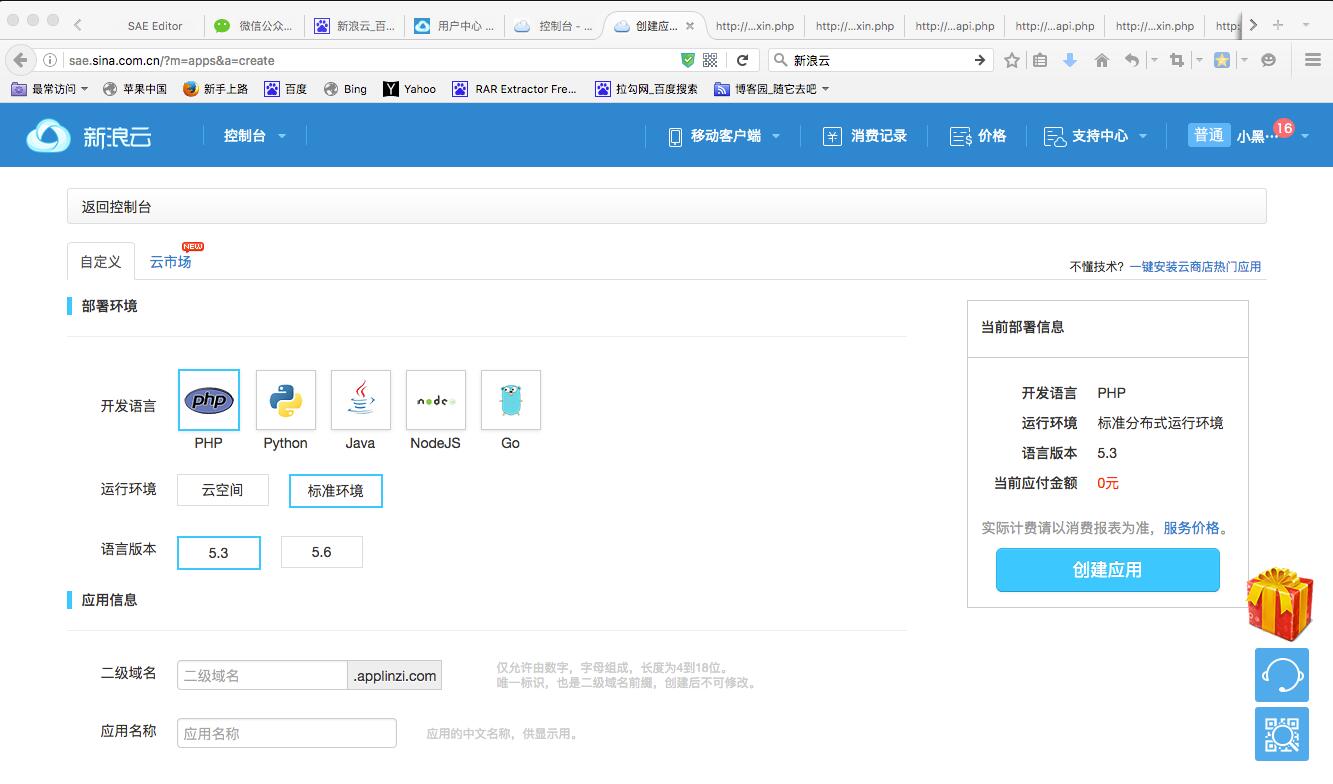Click the browser back arrow button
The width and height of the screenshot is (1333, 784).
21,60
